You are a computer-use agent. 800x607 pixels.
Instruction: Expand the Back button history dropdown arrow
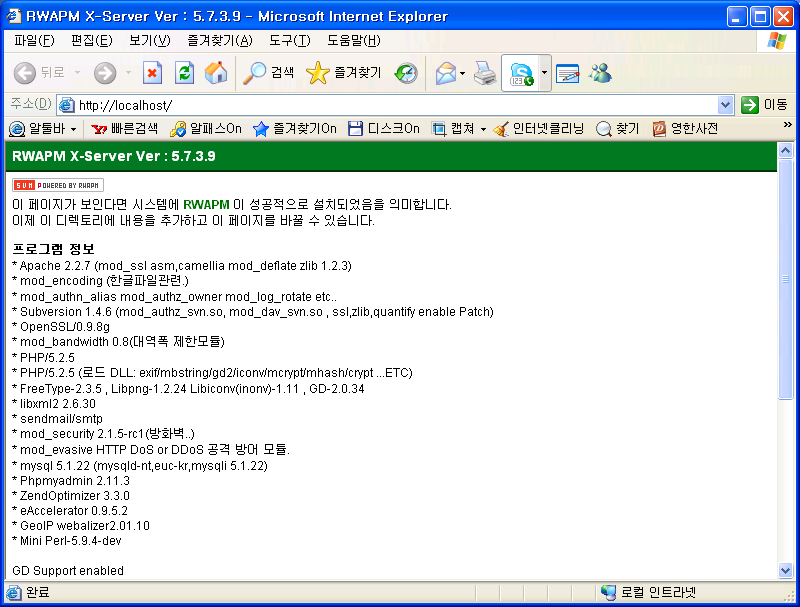78,73
